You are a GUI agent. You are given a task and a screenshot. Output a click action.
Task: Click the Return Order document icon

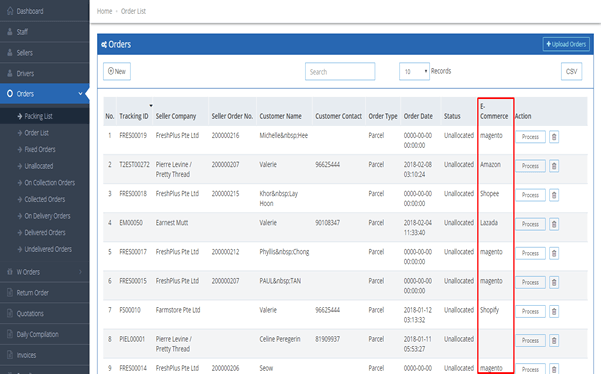(x=10, y=293)
